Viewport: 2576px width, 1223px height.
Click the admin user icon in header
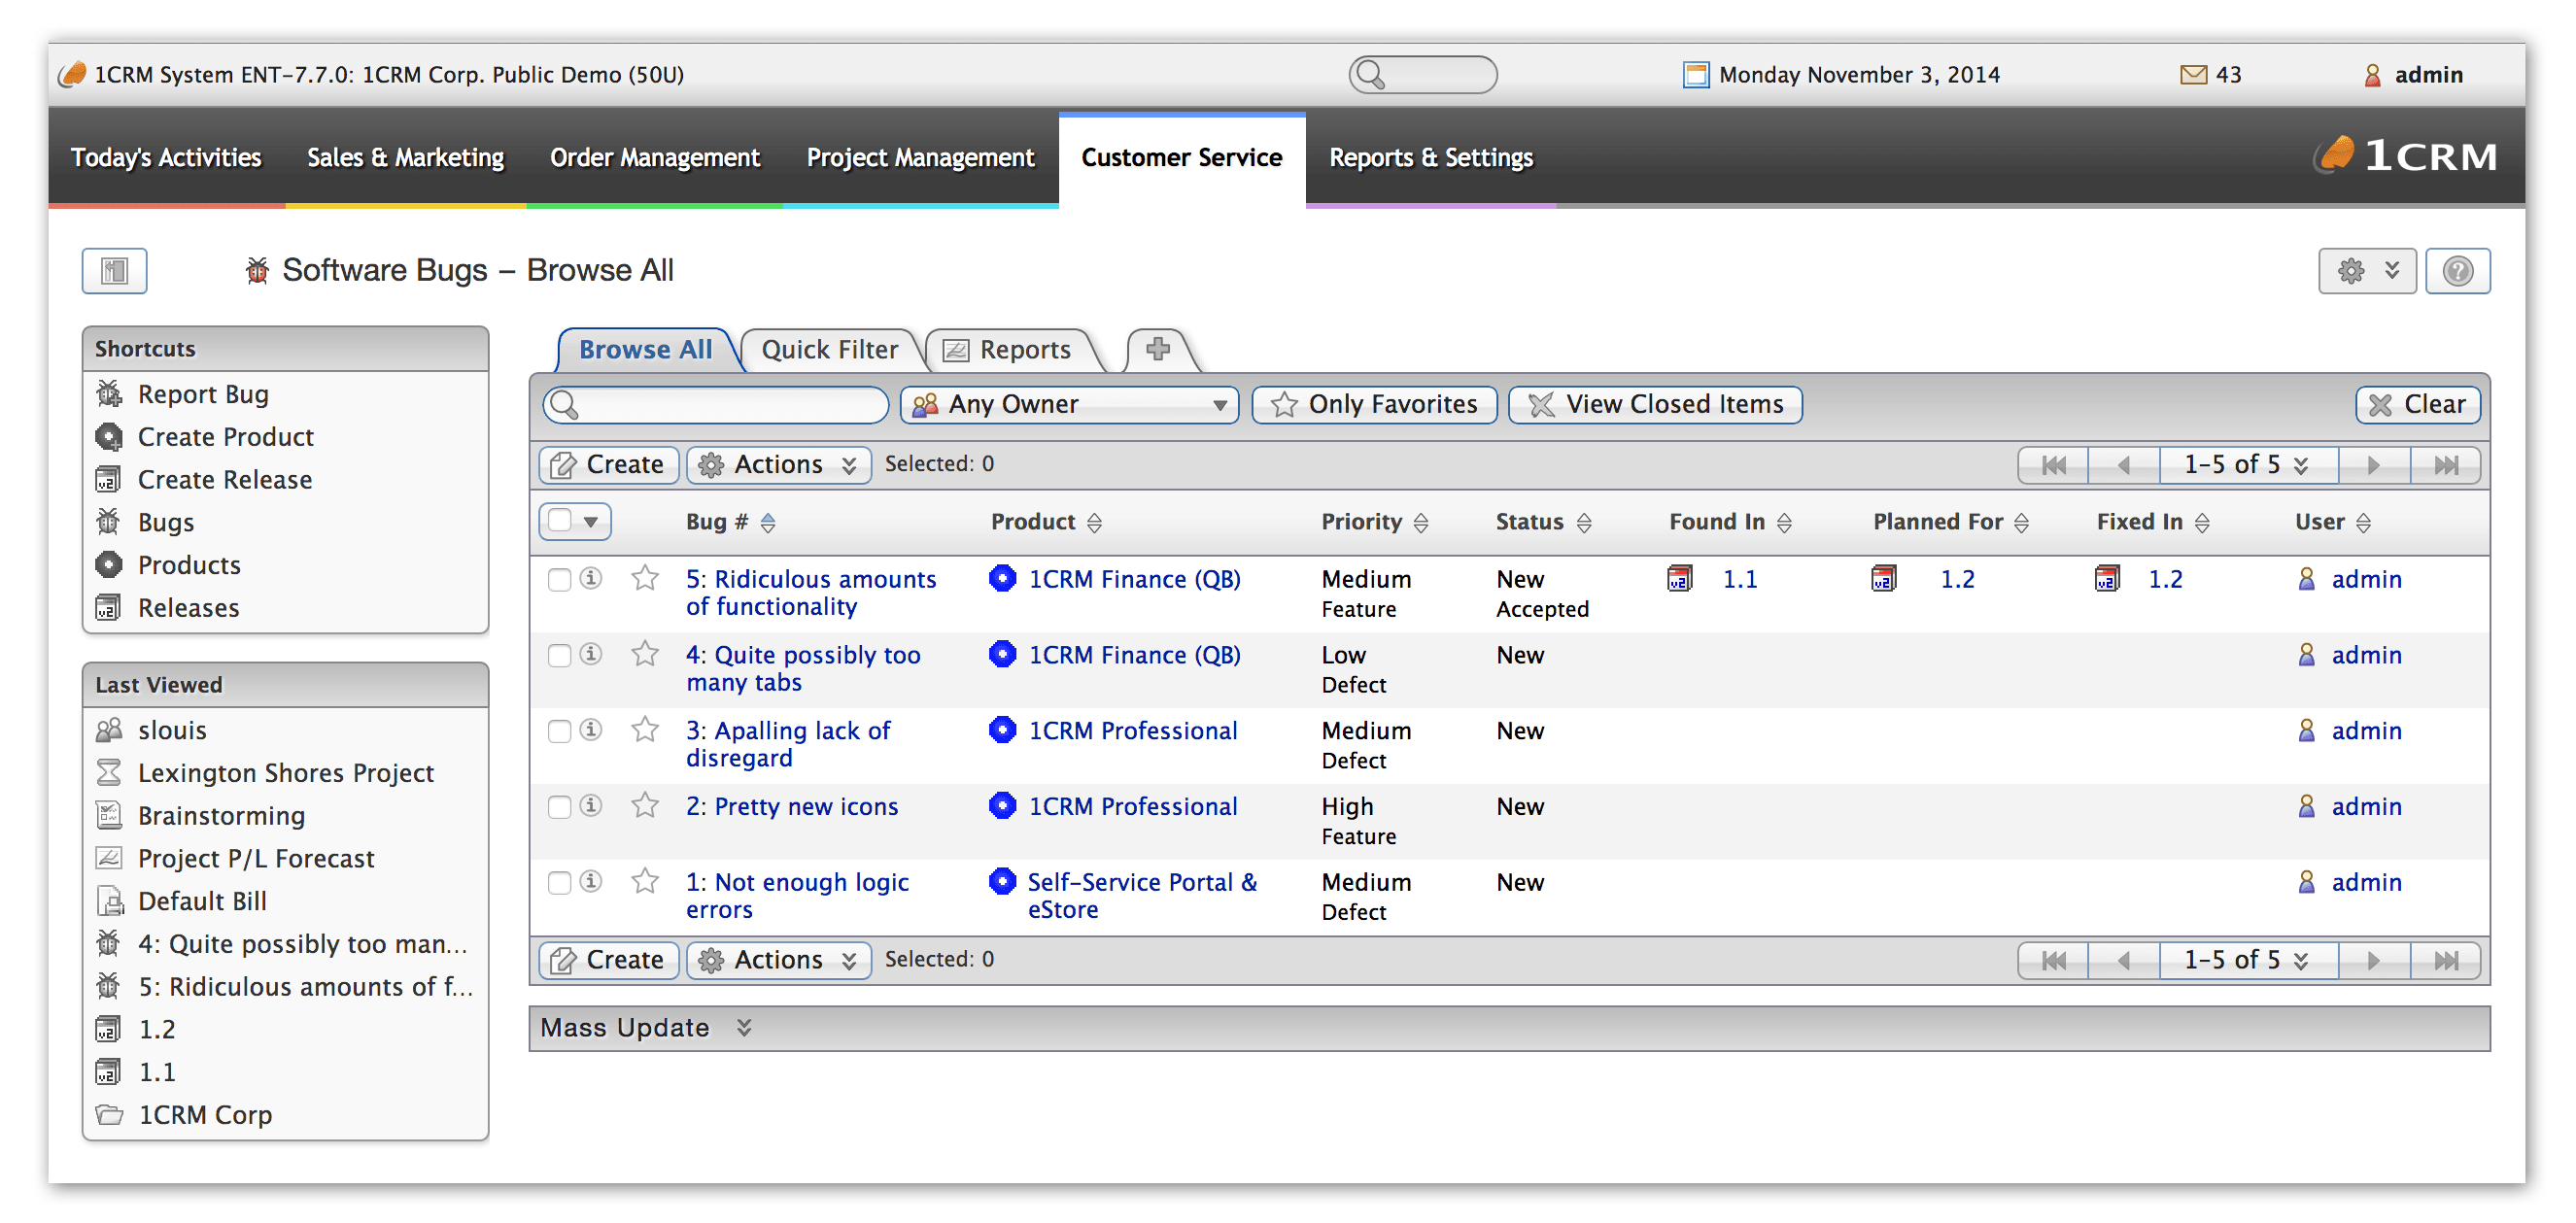[2373, 75]
